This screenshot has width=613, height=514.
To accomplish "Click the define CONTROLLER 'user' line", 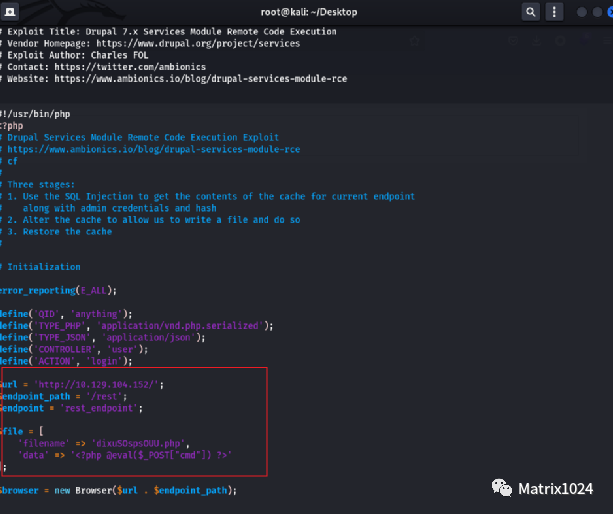I will 74,349.
